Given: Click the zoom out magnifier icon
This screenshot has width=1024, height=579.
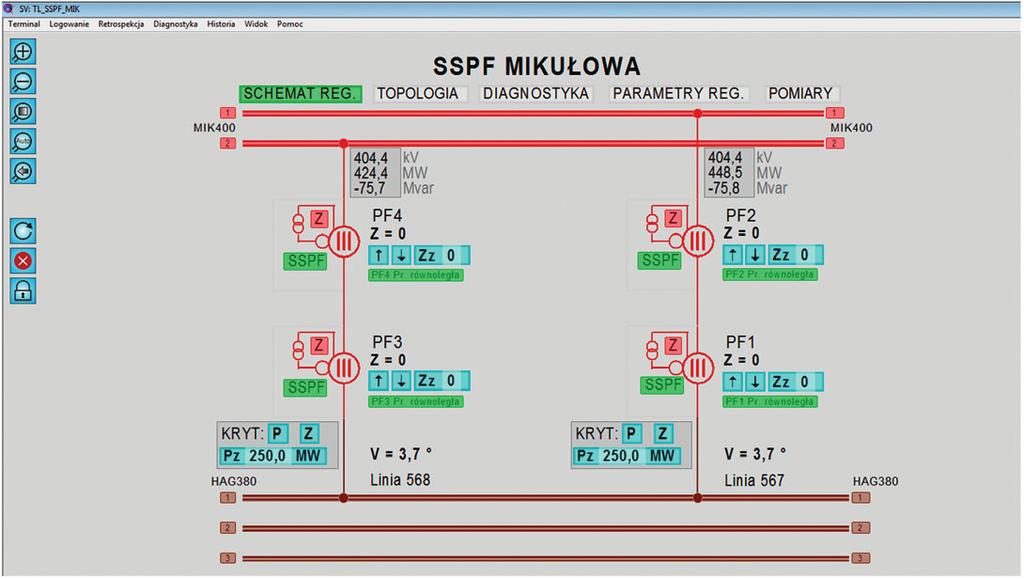Looking at the screenshot, I should [x=23, y=82].
